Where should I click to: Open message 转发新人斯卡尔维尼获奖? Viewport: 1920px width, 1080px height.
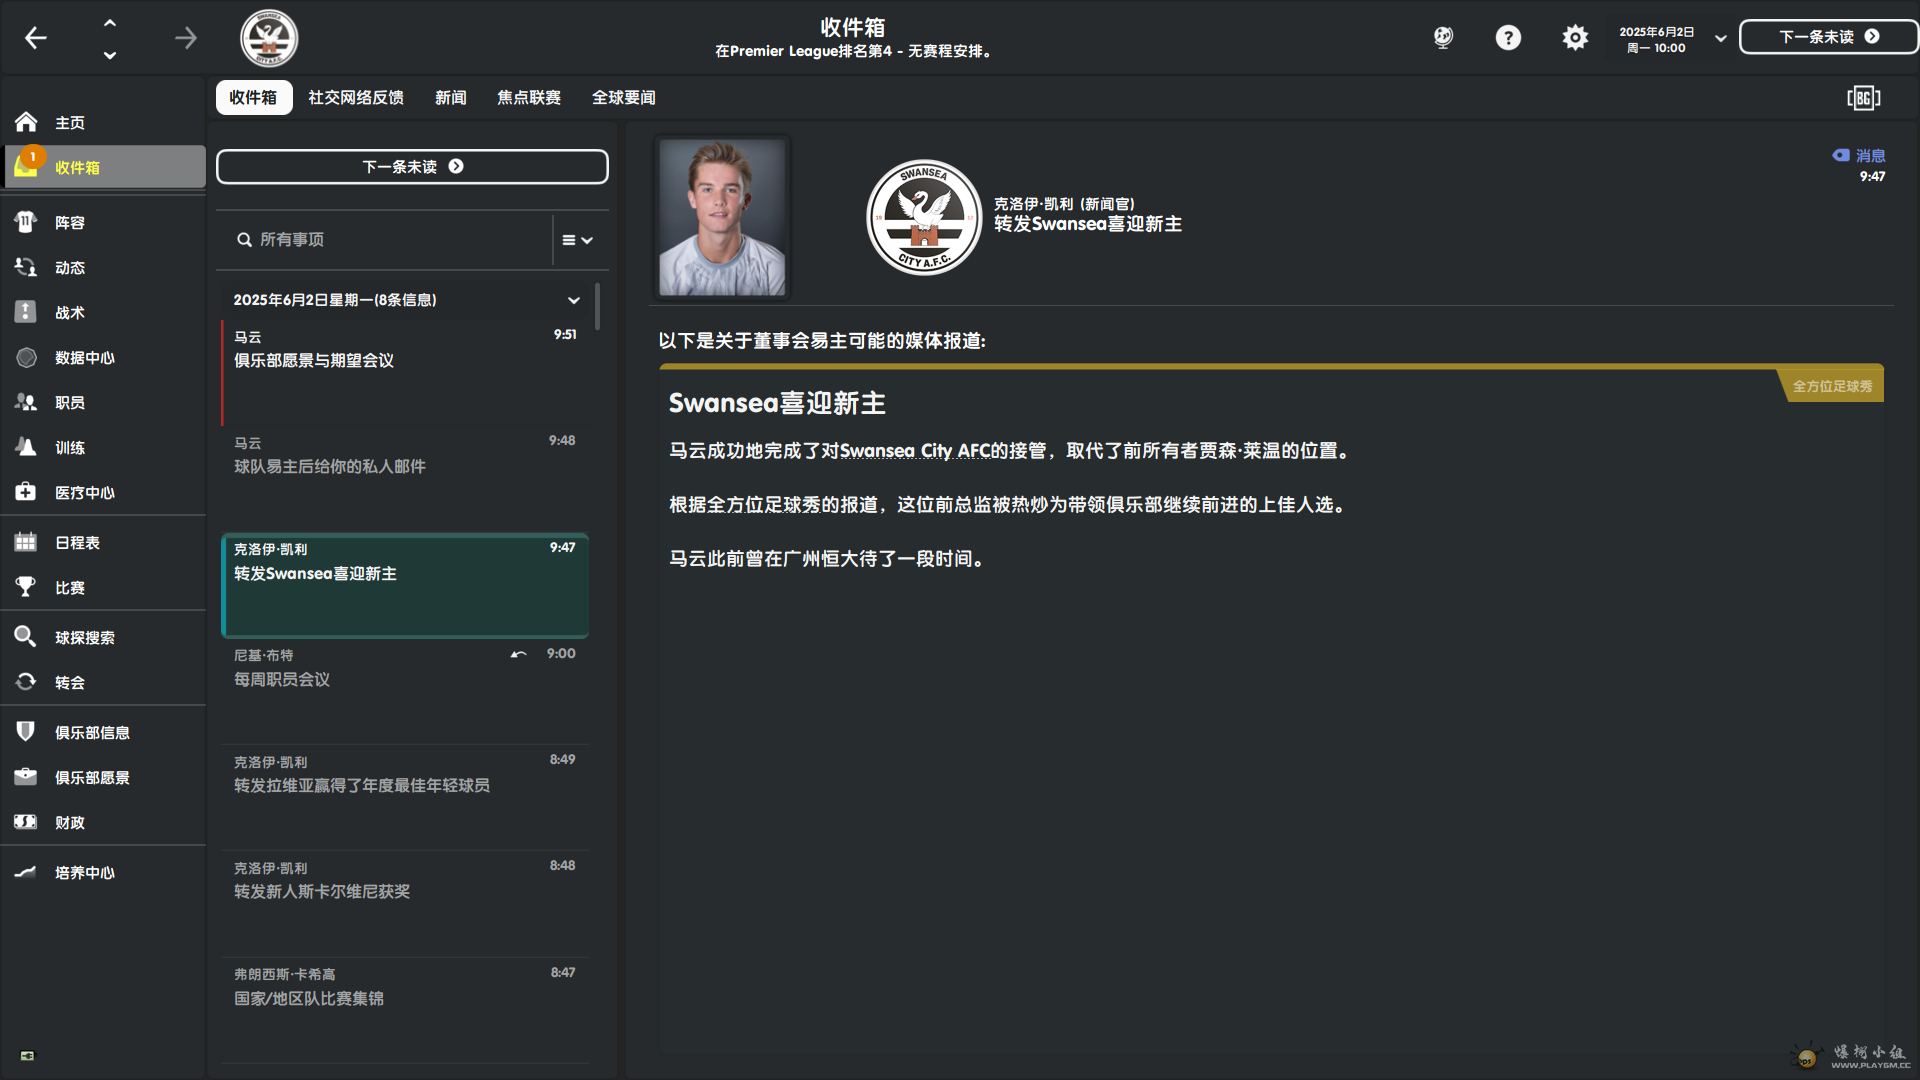click(404, 904)
